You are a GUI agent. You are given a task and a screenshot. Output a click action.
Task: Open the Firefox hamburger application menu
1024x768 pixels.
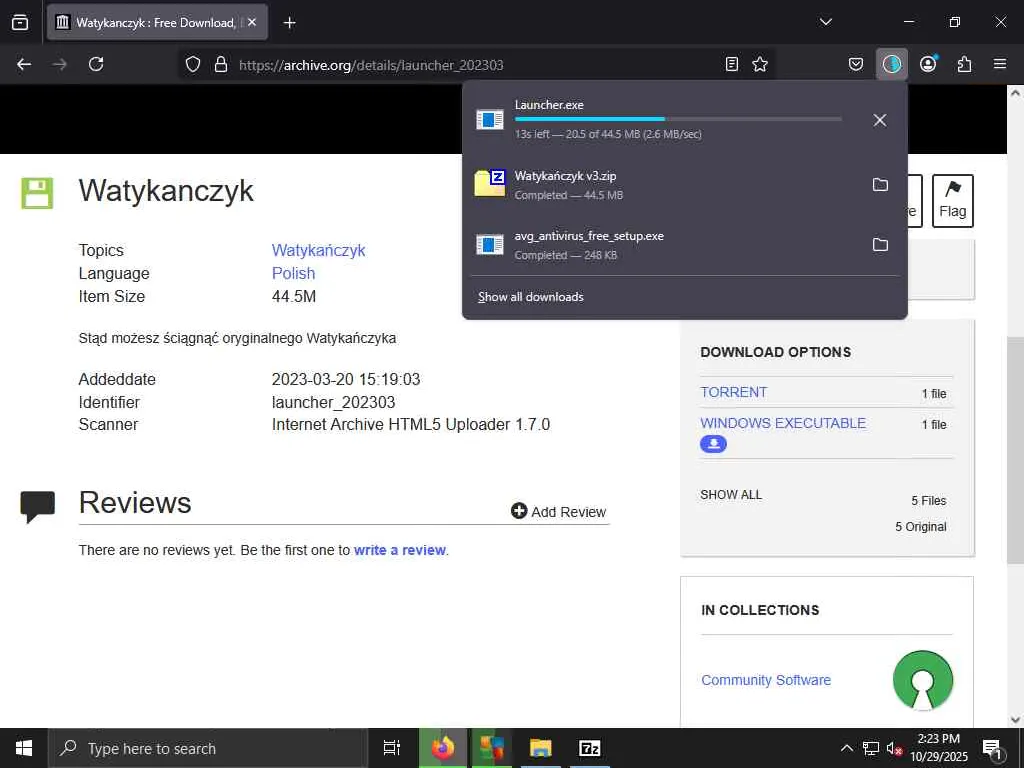pos(1000,64)
